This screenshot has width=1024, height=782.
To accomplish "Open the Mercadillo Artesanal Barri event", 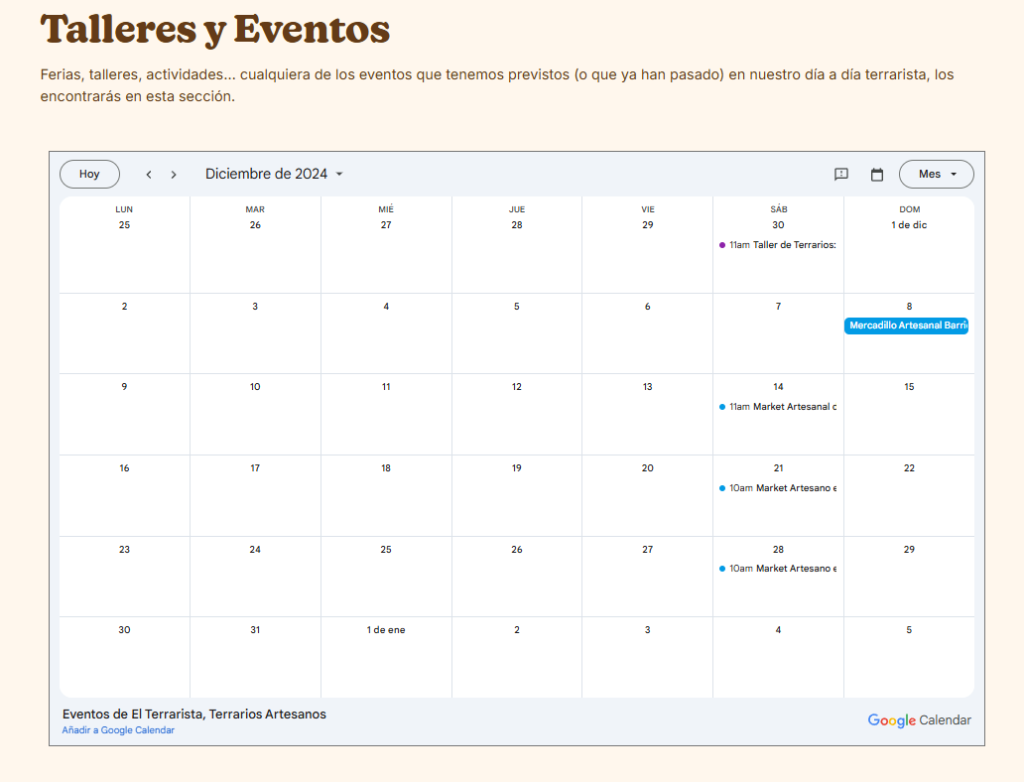I will click(x=907, y=325).
